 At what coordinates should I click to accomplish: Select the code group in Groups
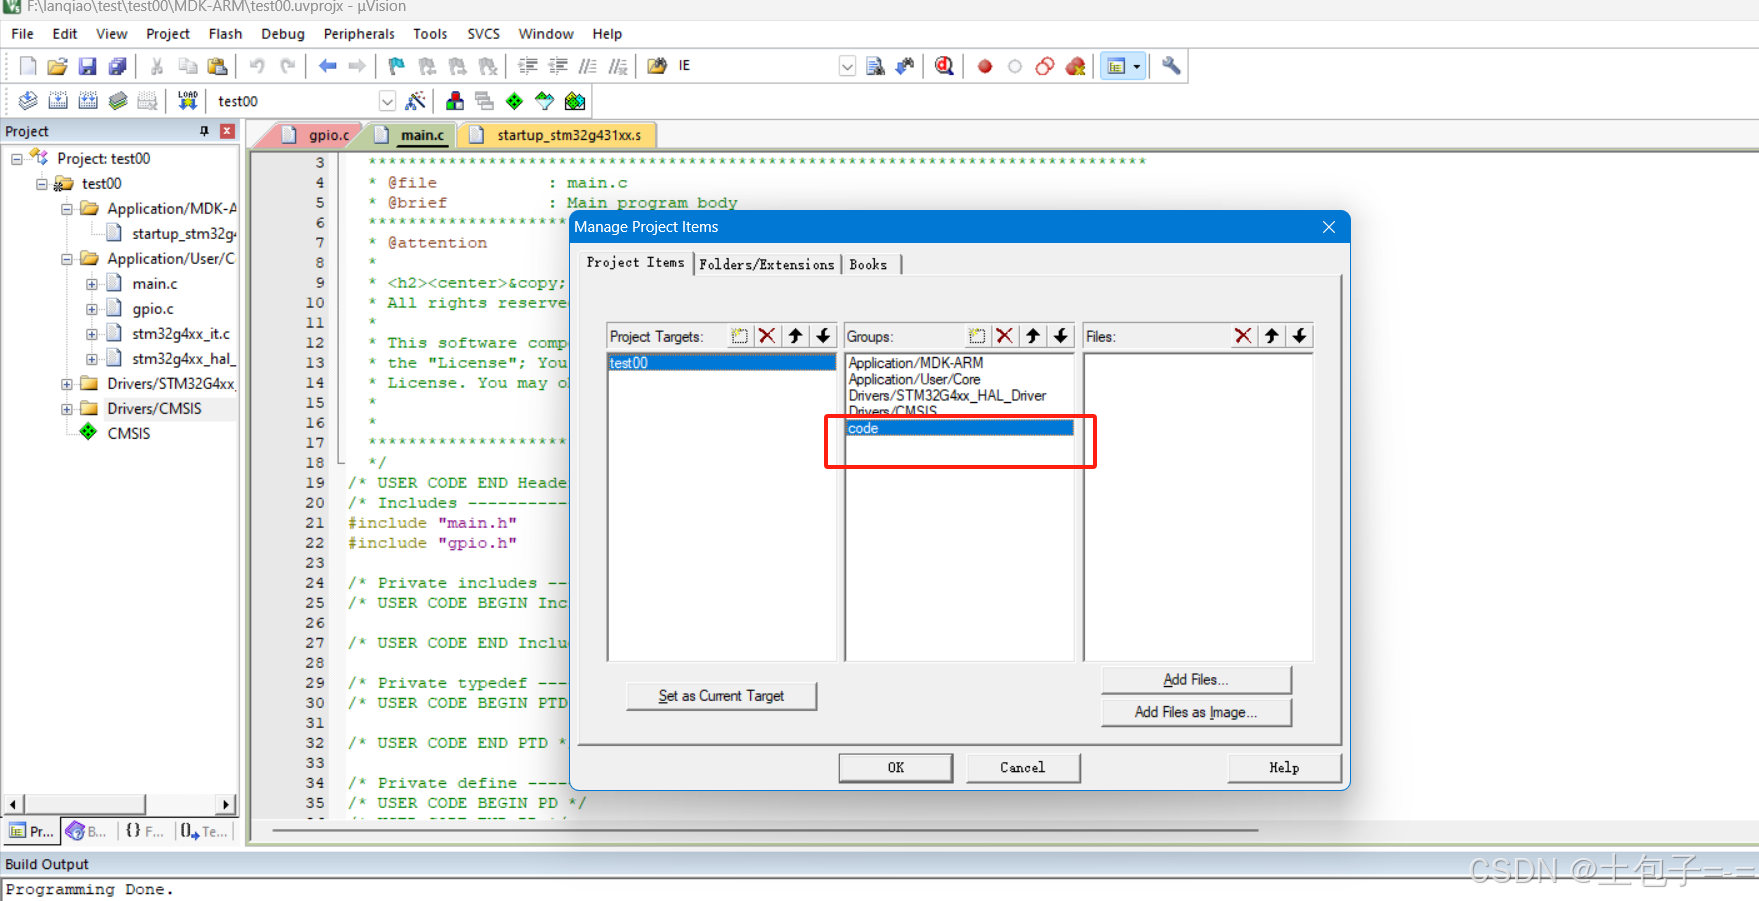click(x=959, y=428)
